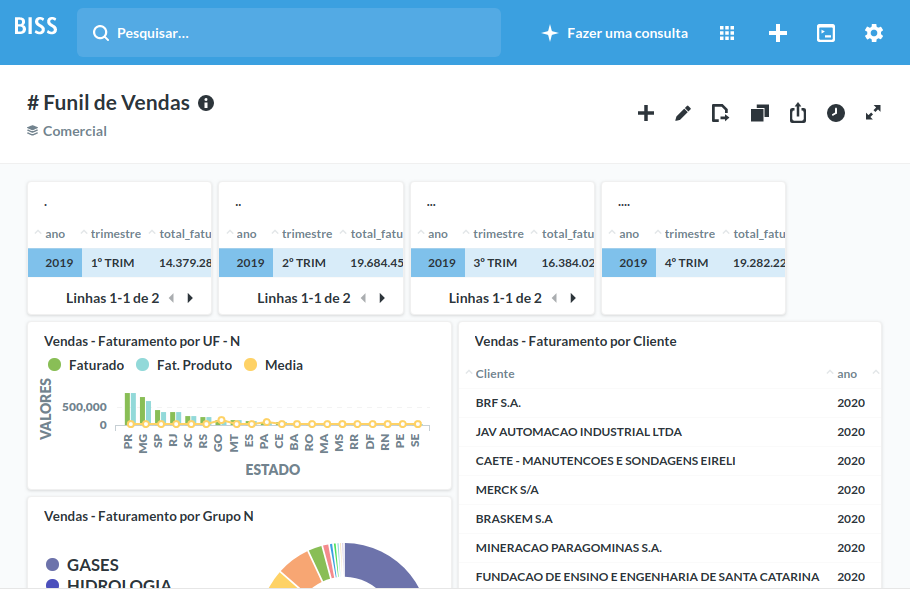
Task: Sort by trimestre in the 1º TRIM card
Action: (115, 234)
